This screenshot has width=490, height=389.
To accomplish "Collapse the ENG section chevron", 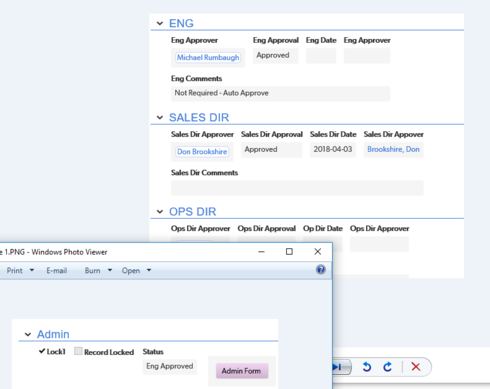I will click(x=160, y=23).
